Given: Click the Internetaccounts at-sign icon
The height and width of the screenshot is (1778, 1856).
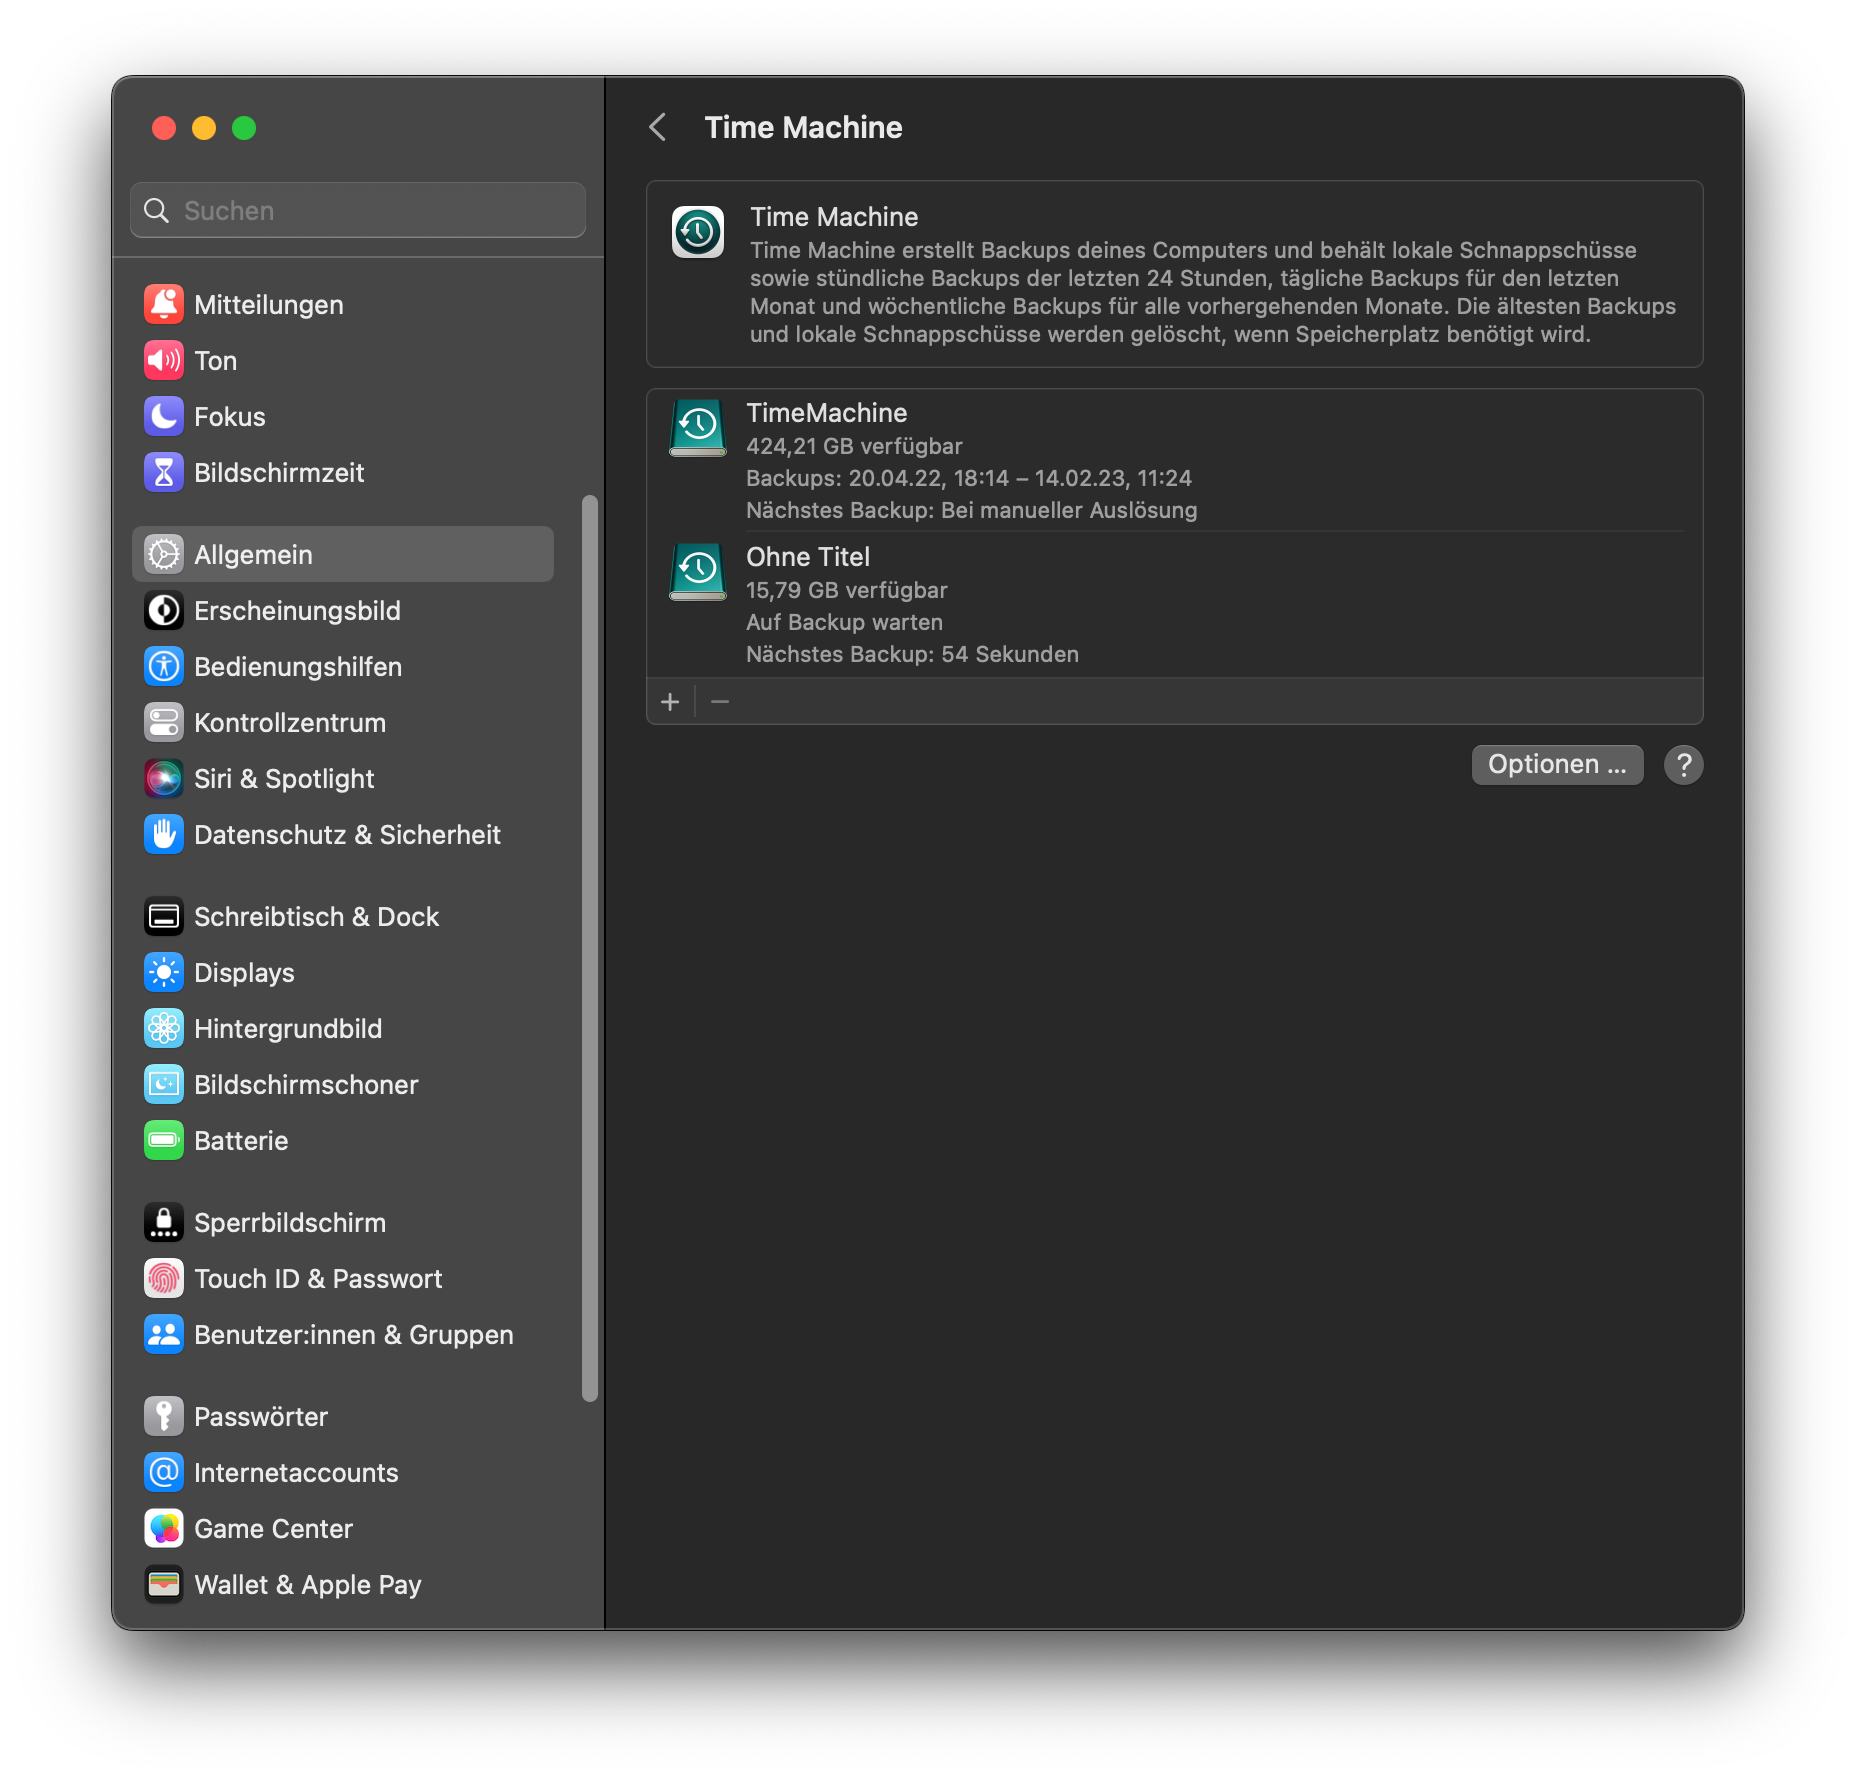Looking at the screenshot, I should pyautogui.click(x=164, y=1473).
